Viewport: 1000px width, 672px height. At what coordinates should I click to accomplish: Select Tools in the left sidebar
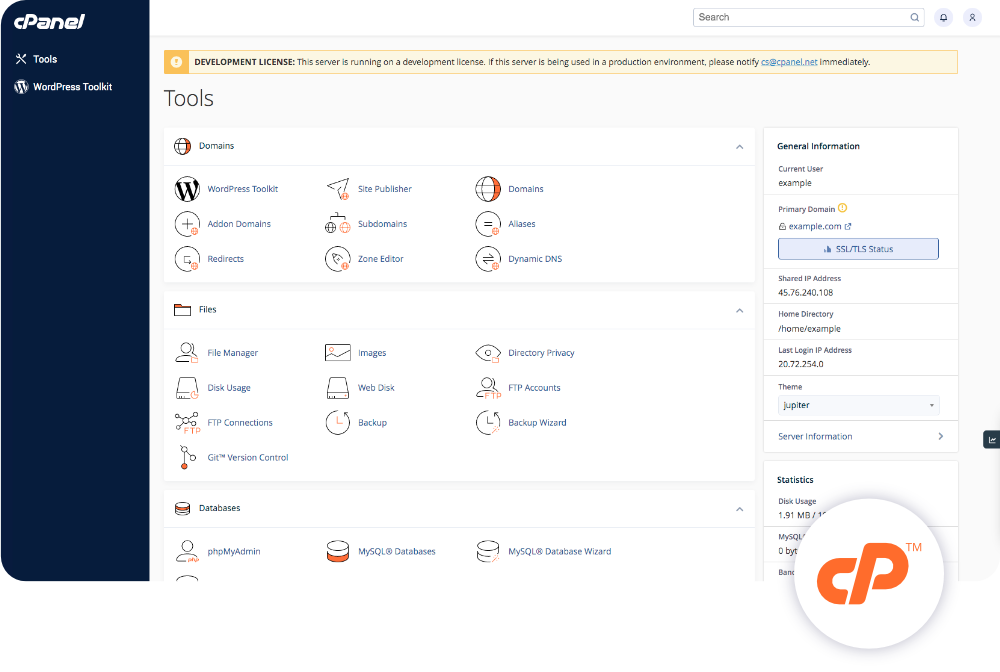pos(45,59)
